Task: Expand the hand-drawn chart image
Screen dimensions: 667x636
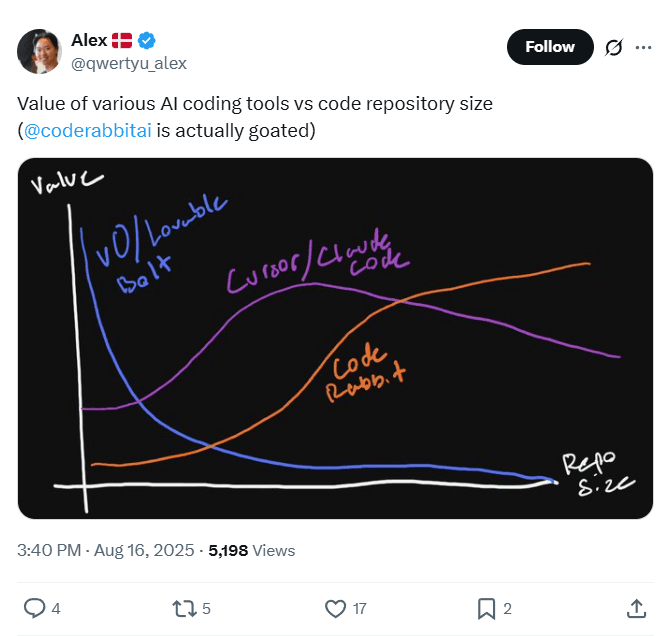Action: pyautogui.click(x=335, y=338)
